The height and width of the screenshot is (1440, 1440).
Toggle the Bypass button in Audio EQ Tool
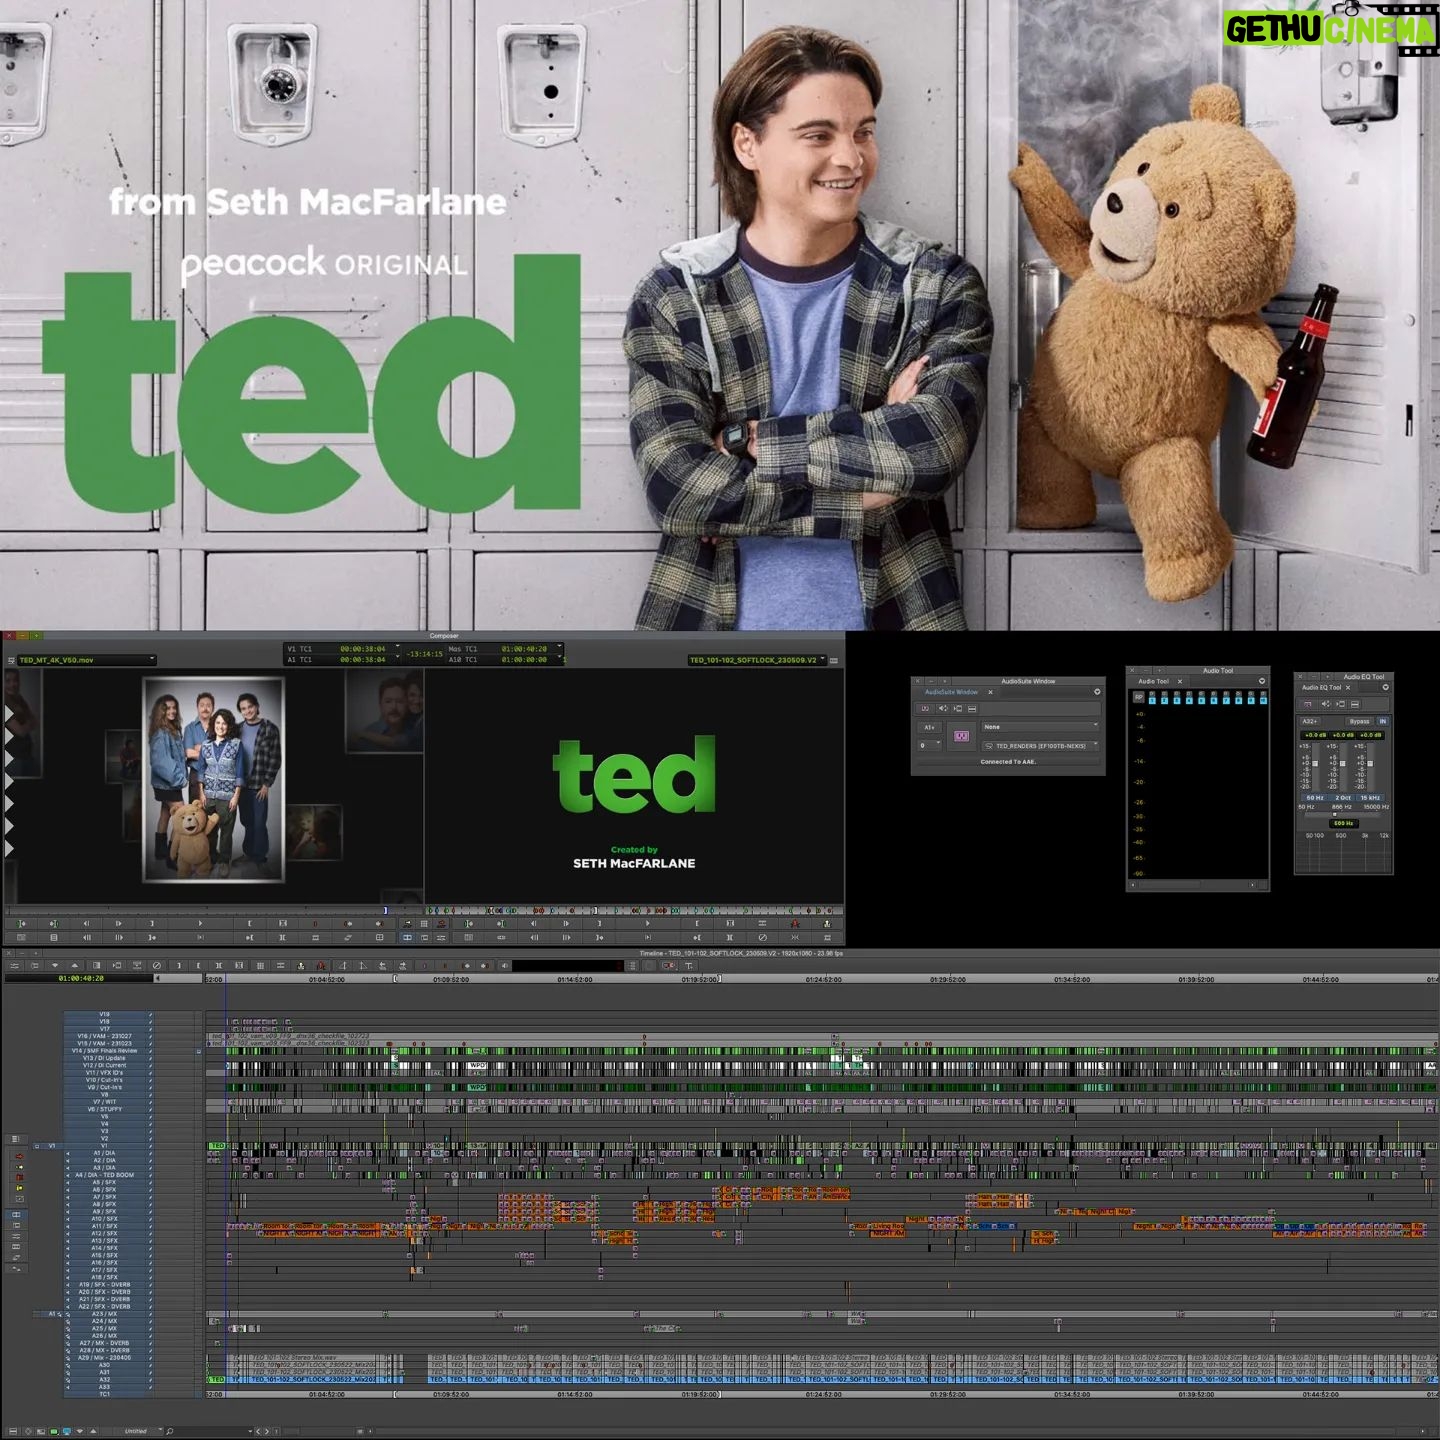tap(1359, 721)
